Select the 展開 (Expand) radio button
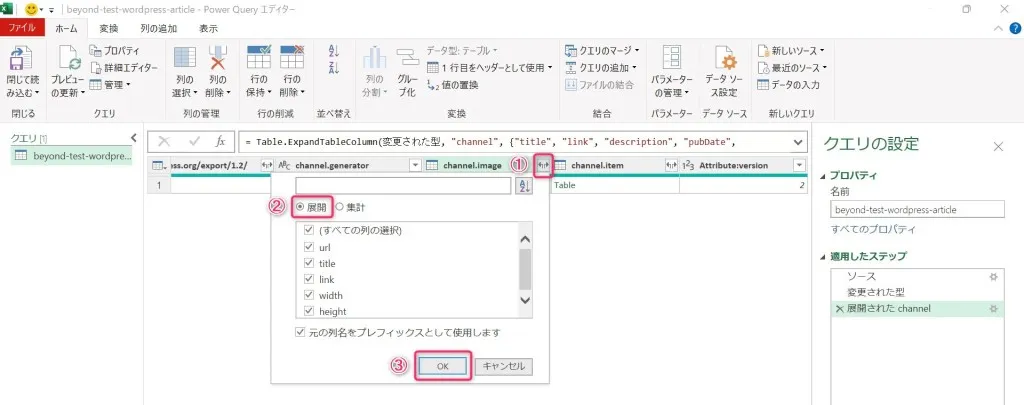The image size is (1024, 405). coord(299,207)
